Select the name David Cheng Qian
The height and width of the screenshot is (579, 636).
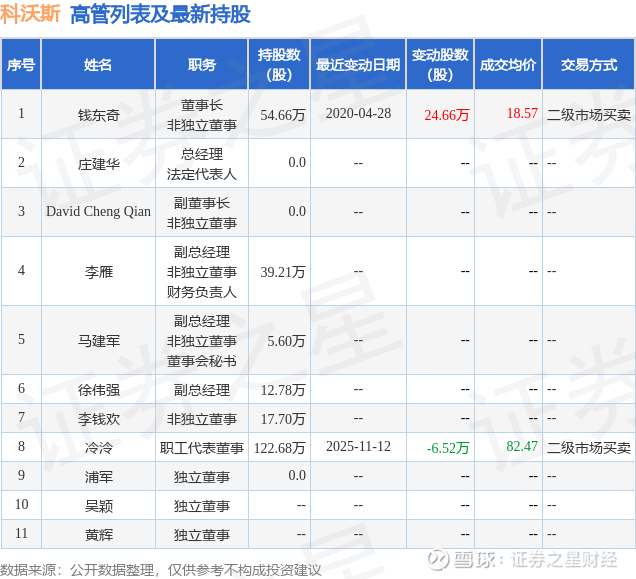pyautogui.click(x=98, y=211)
